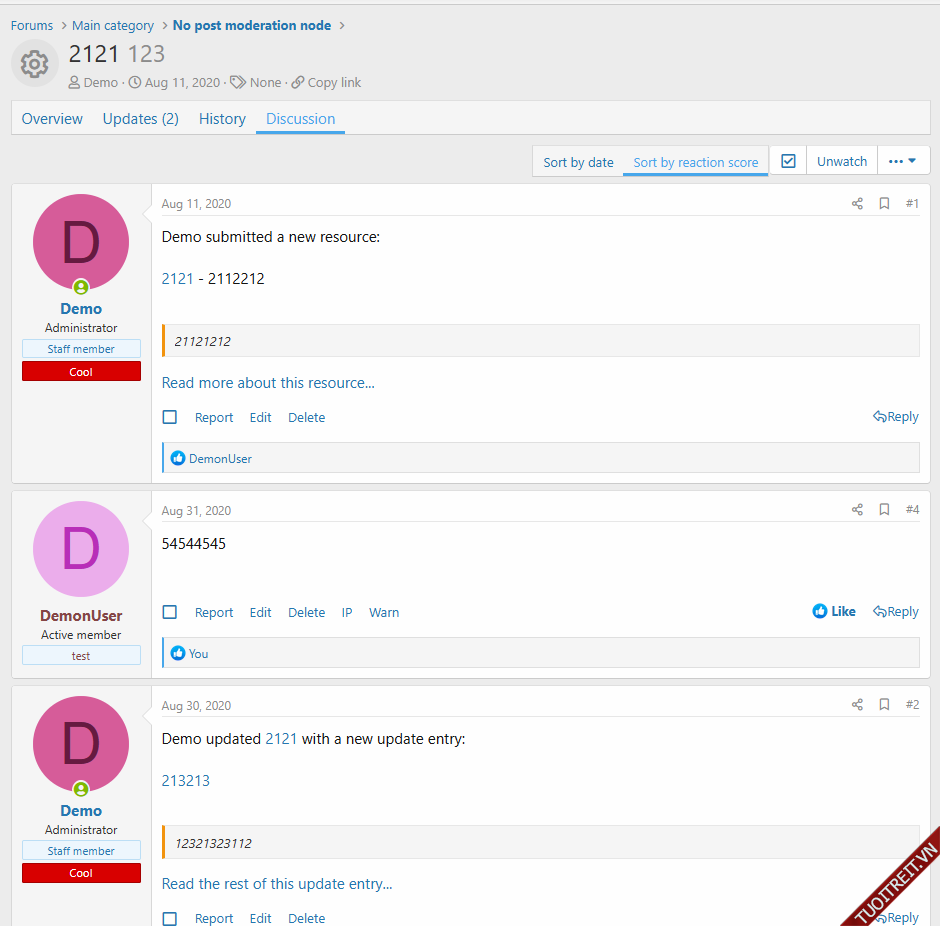Switch to the Updates (2) tab
Screen dimensions: 940x926
140,119
